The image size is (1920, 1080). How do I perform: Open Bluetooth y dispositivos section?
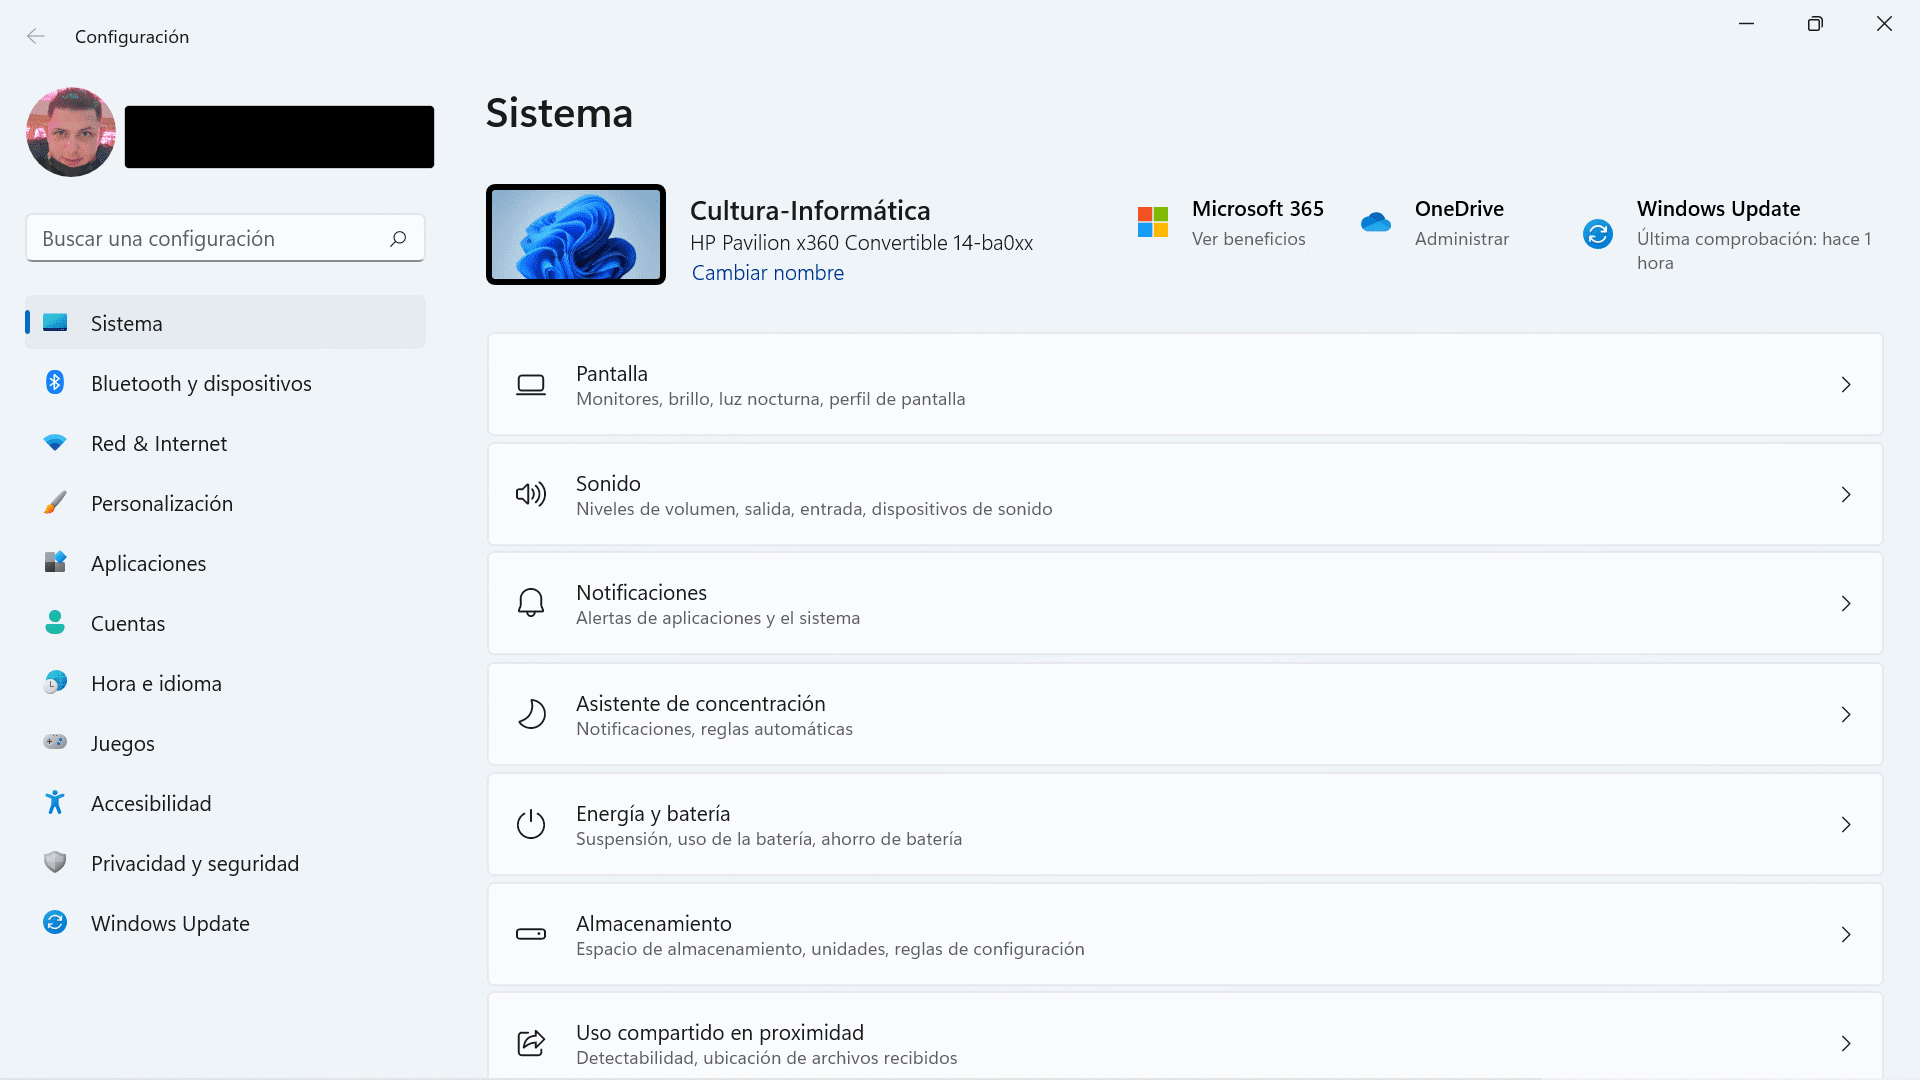pyautogui.click(x=225, y=383)
